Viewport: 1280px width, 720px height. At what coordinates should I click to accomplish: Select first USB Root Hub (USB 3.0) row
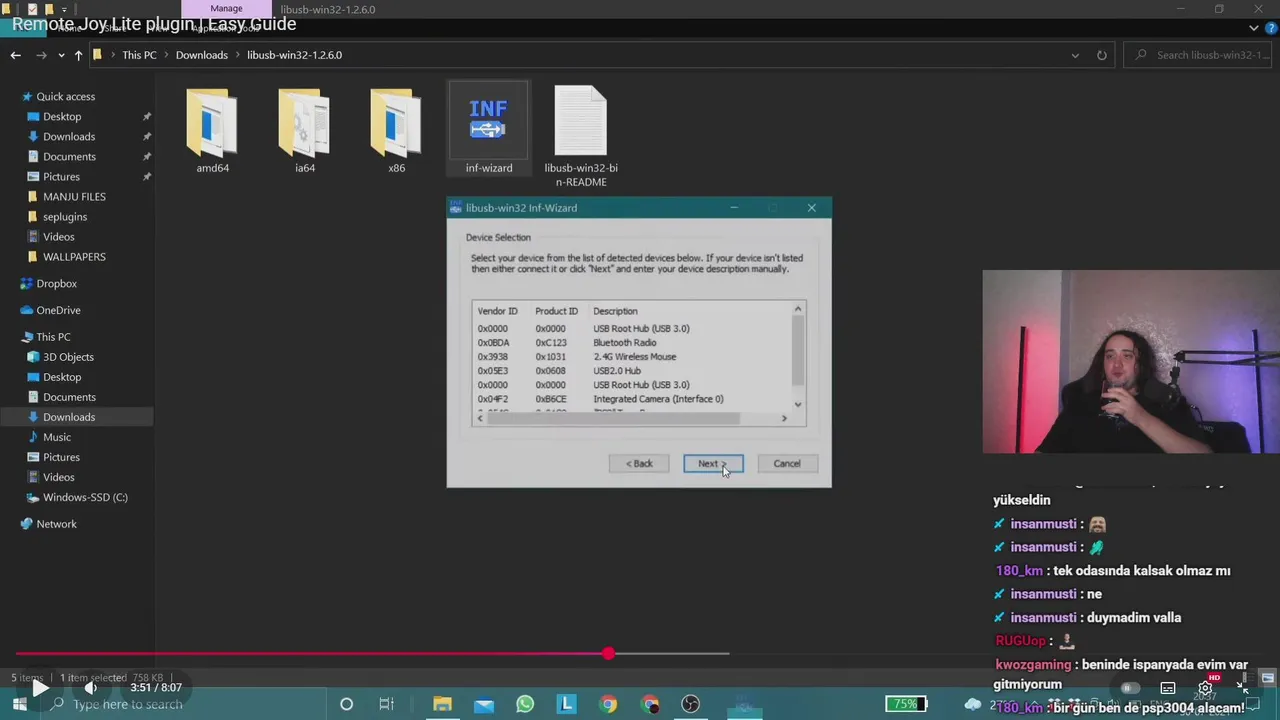point(633,329)
